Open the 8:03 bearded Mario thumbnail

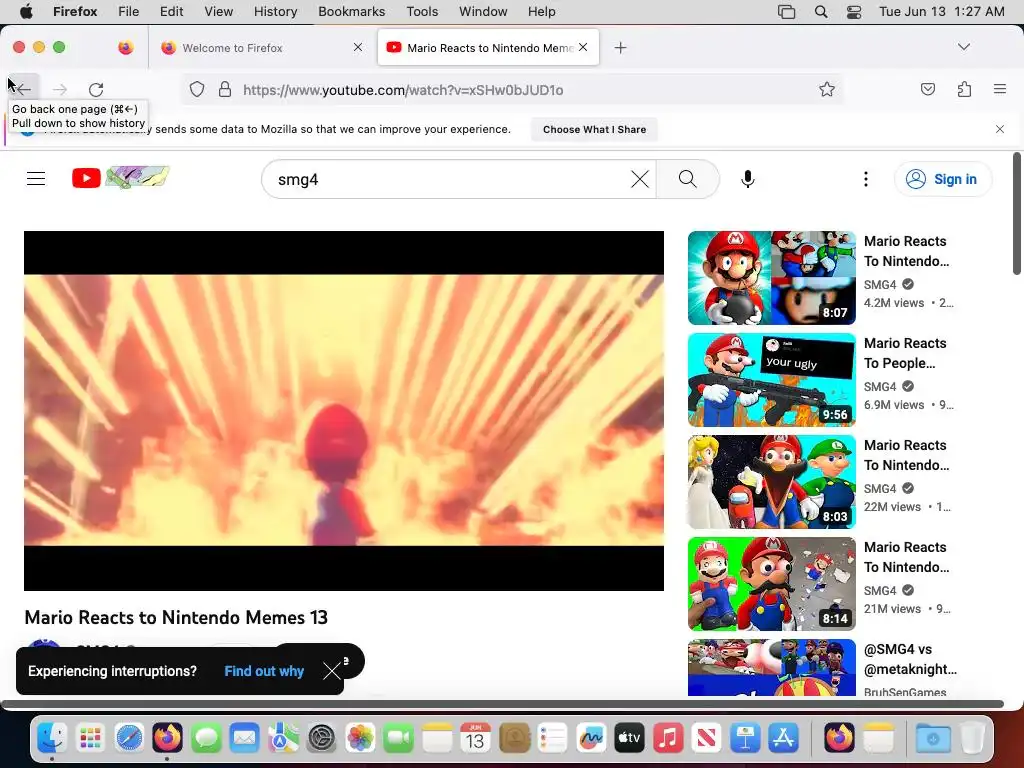click(772, 482)
